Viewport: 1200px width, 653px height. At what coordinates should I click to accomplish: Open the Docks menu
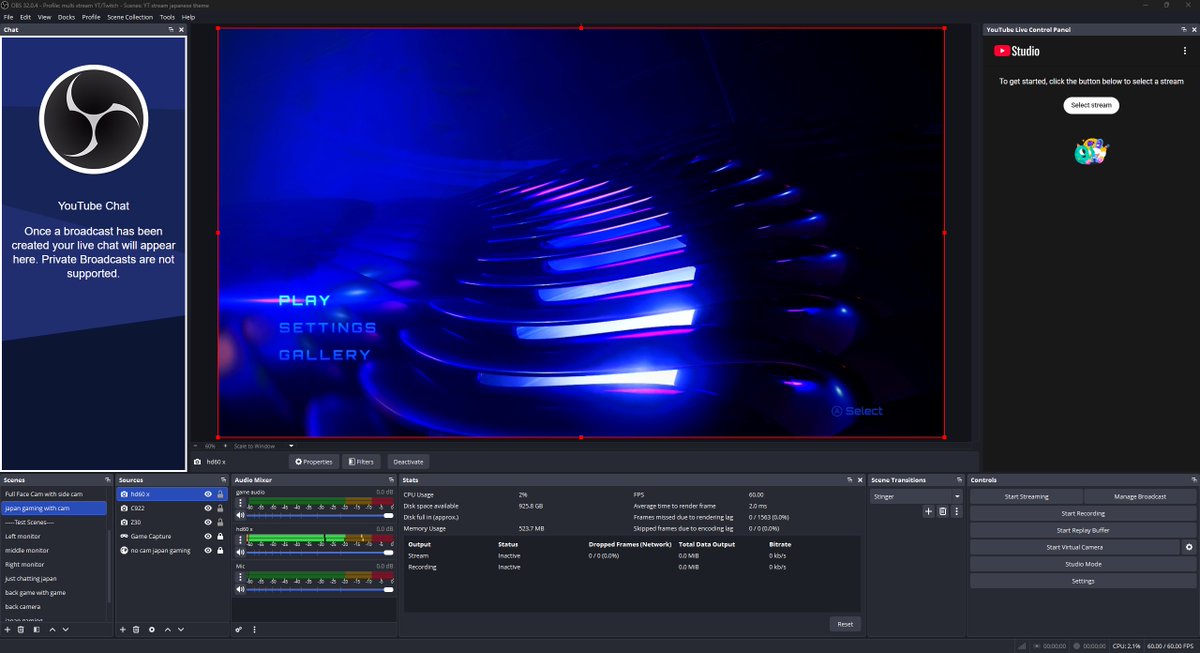pyautogui.click(x=66, y=17)
